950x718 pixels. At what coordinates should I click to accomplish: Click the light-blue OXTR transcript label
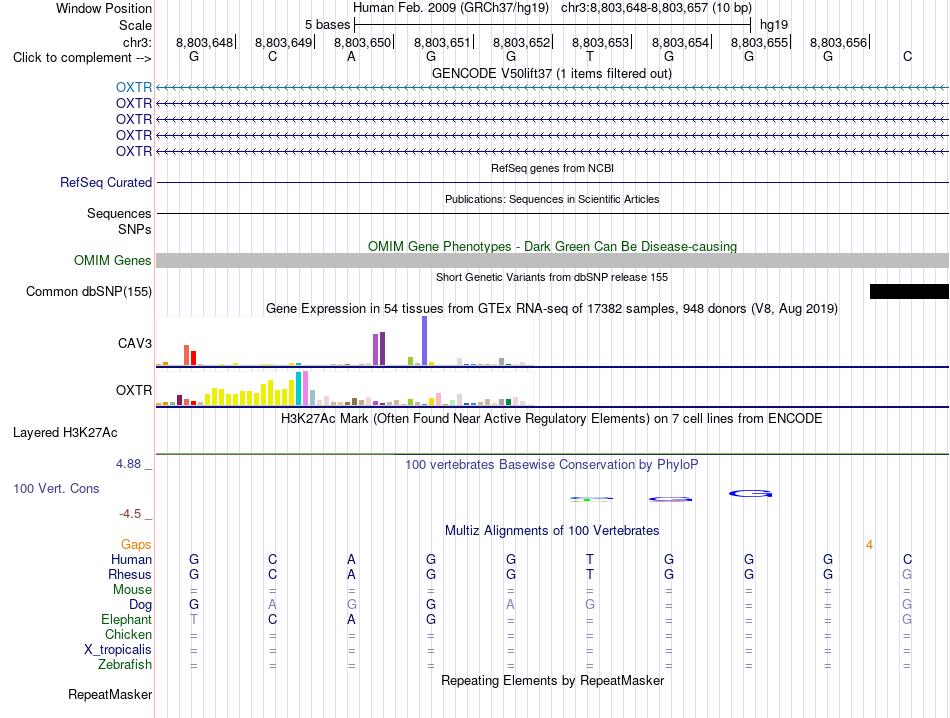(134, 87)
